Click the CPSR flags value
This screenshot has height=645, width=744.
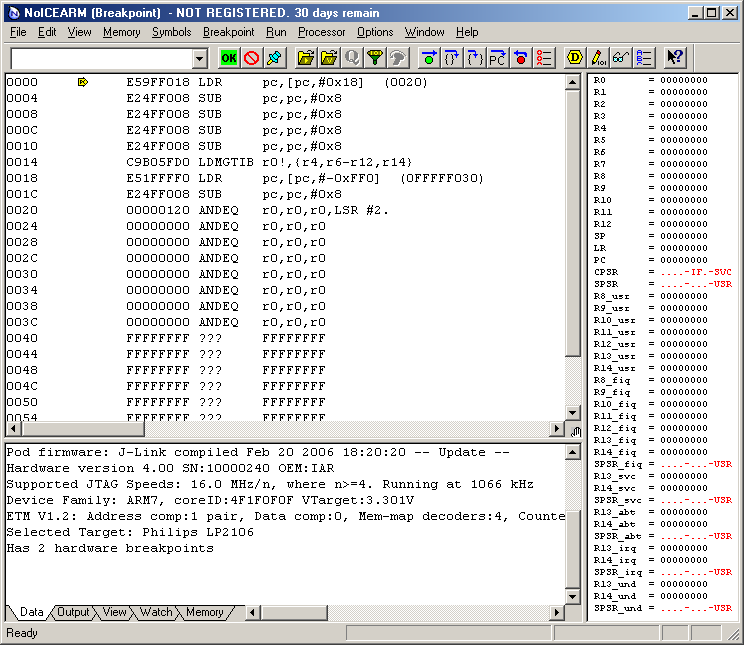click(x=696, y=272)
